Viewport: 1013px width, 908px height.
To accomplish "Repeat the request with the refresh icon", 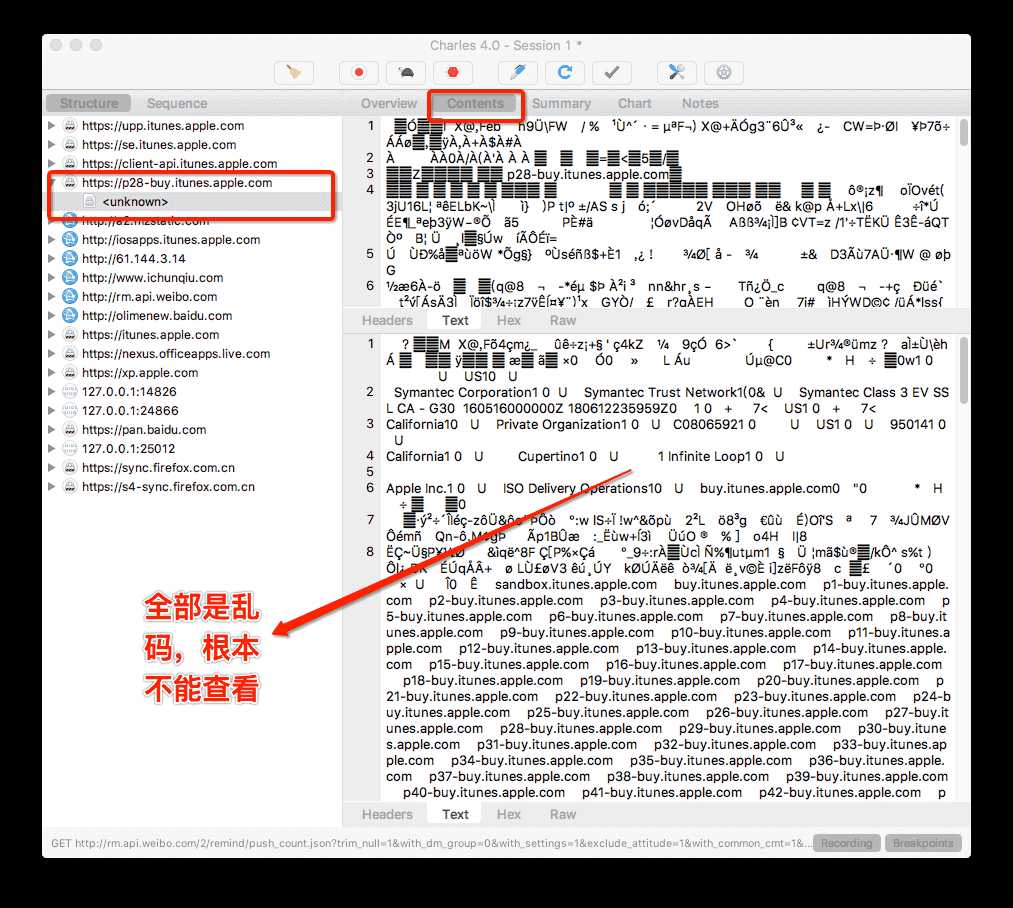I will [x=565, y=72].
